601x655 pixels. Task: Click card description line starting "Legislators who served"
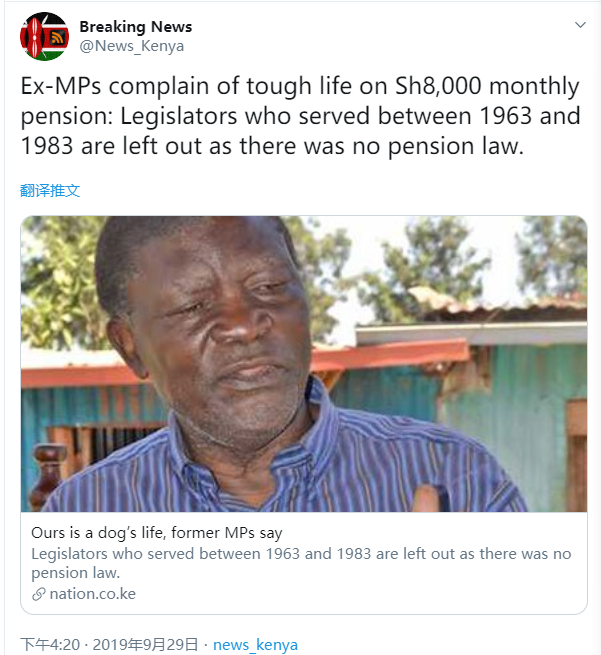301,553
